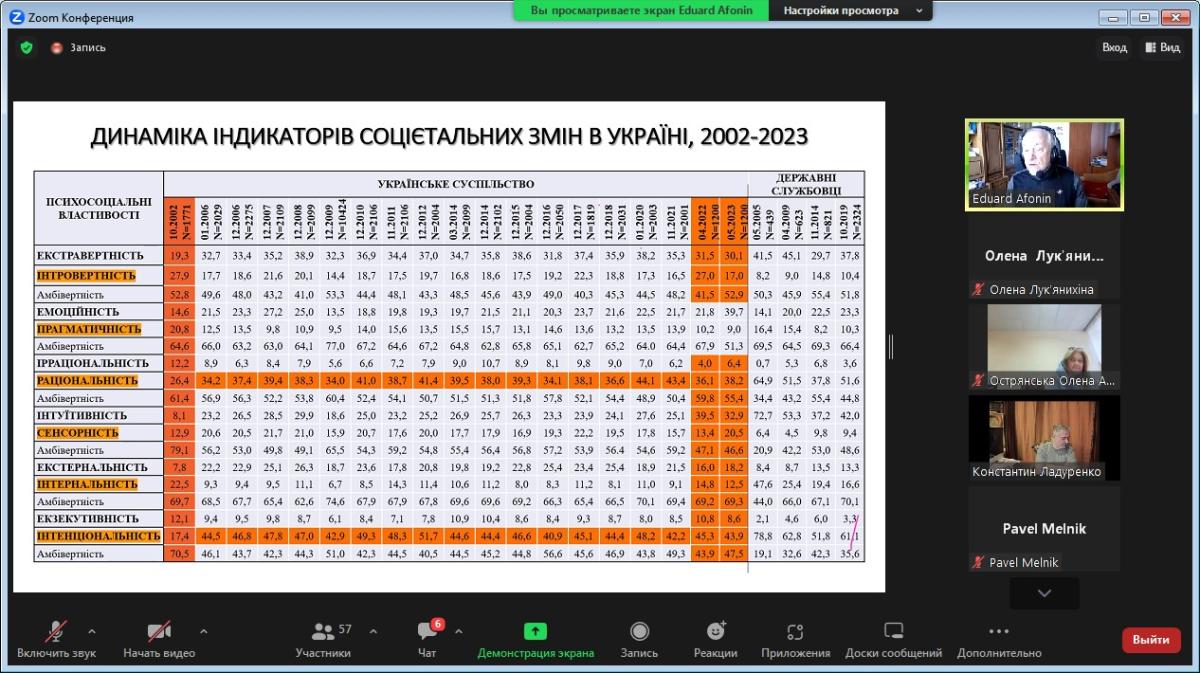Click the Sign In button
This screenshot has height=673, width=1200.
click(1114, 47)
